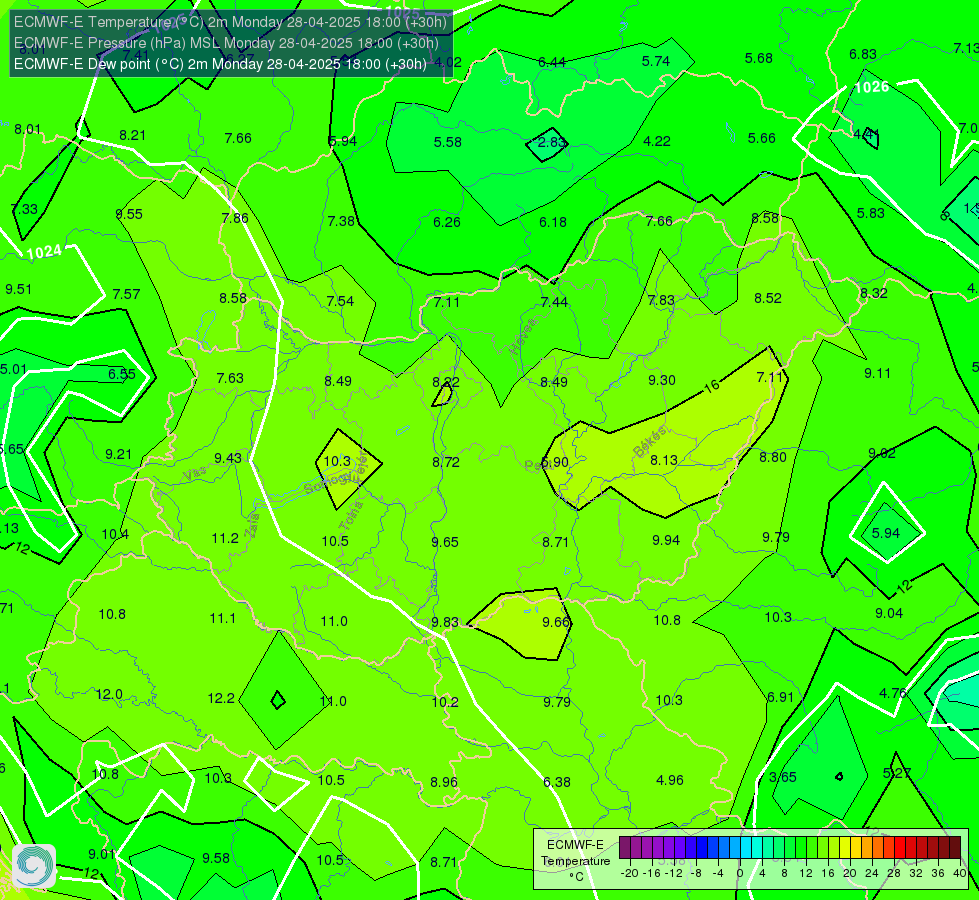
Task: Click the 7.63 dew point value
Action: [x=230, y=378]
